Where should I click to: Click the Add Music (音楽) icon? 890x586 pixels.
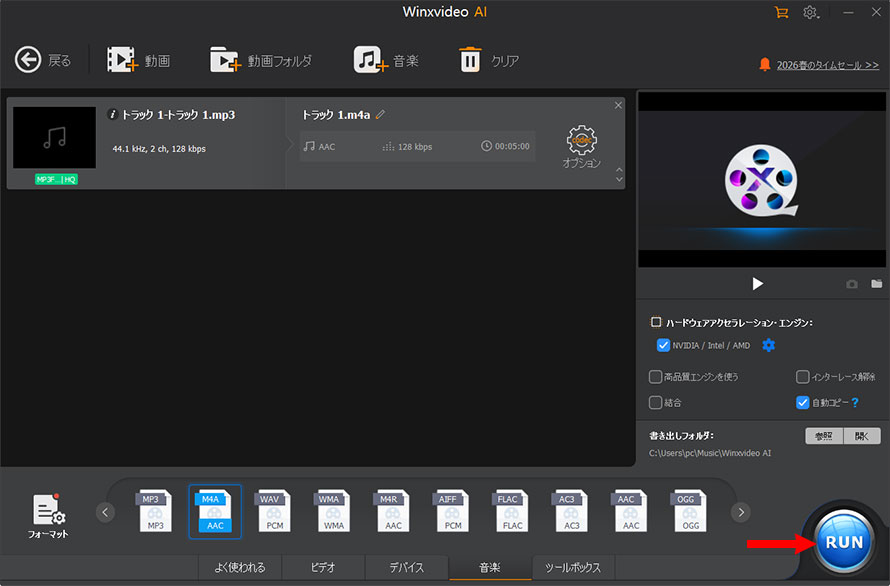[x=370, y=60]
